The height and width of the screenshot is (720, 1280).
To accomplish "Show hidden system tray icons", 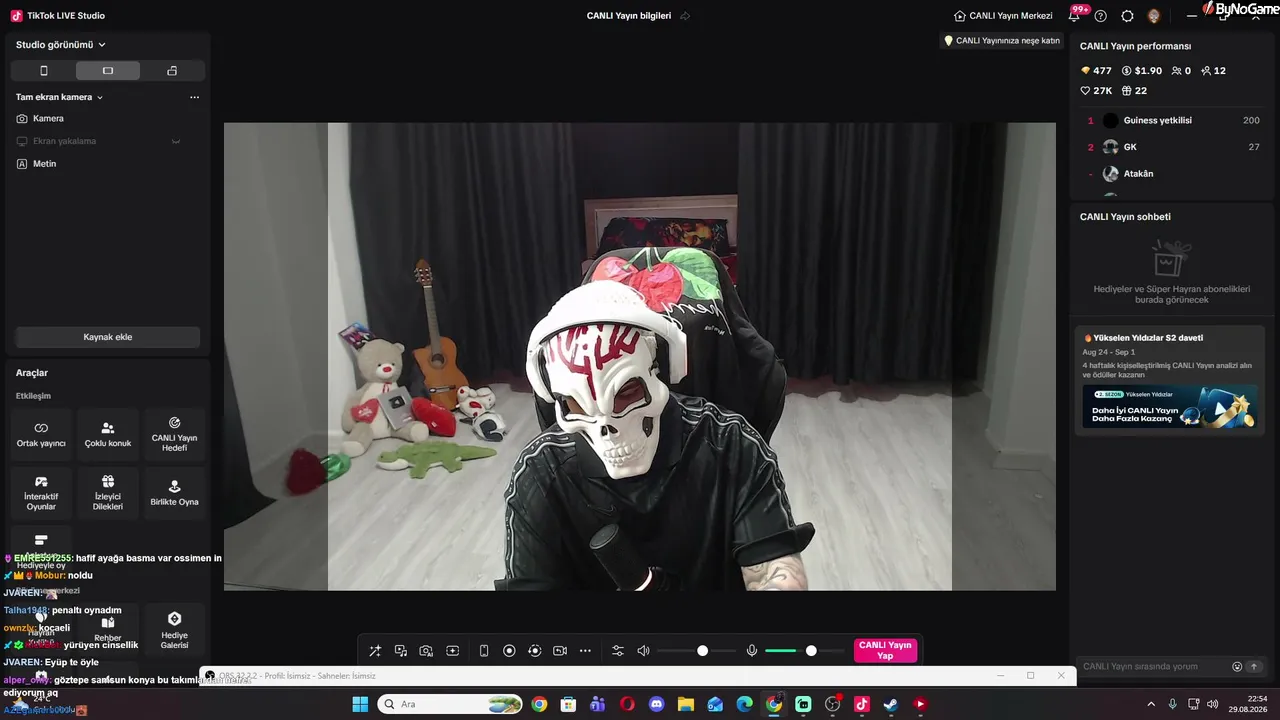I will pos(1151,704).
